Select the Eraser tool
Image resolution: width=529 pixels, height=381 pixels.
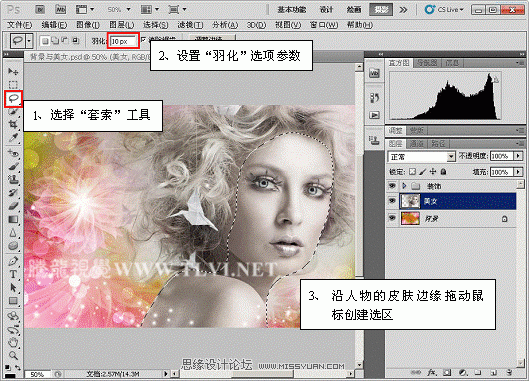[x=13, y=206]
